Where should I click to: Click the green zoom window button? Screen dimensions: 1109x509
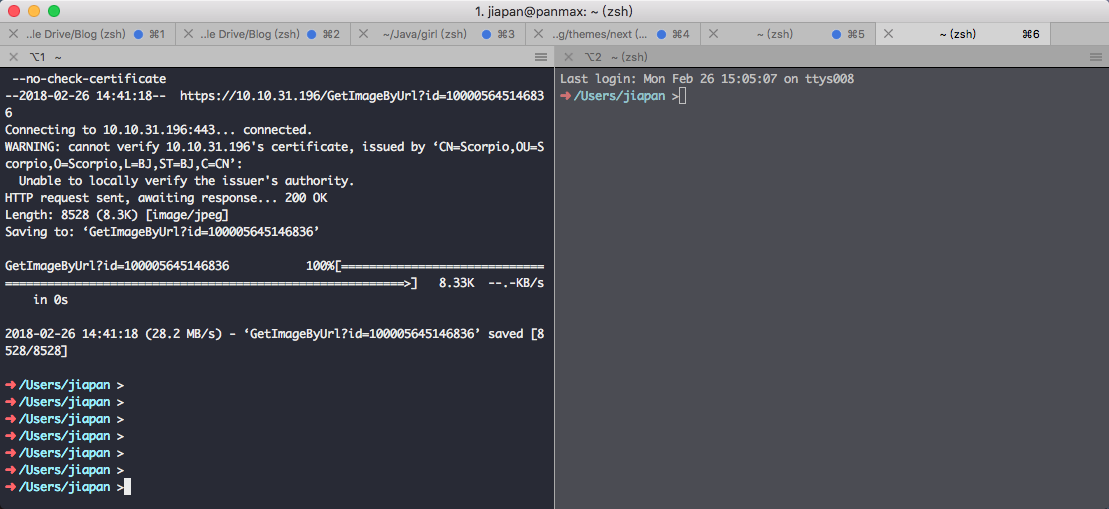tap(53, 11)
